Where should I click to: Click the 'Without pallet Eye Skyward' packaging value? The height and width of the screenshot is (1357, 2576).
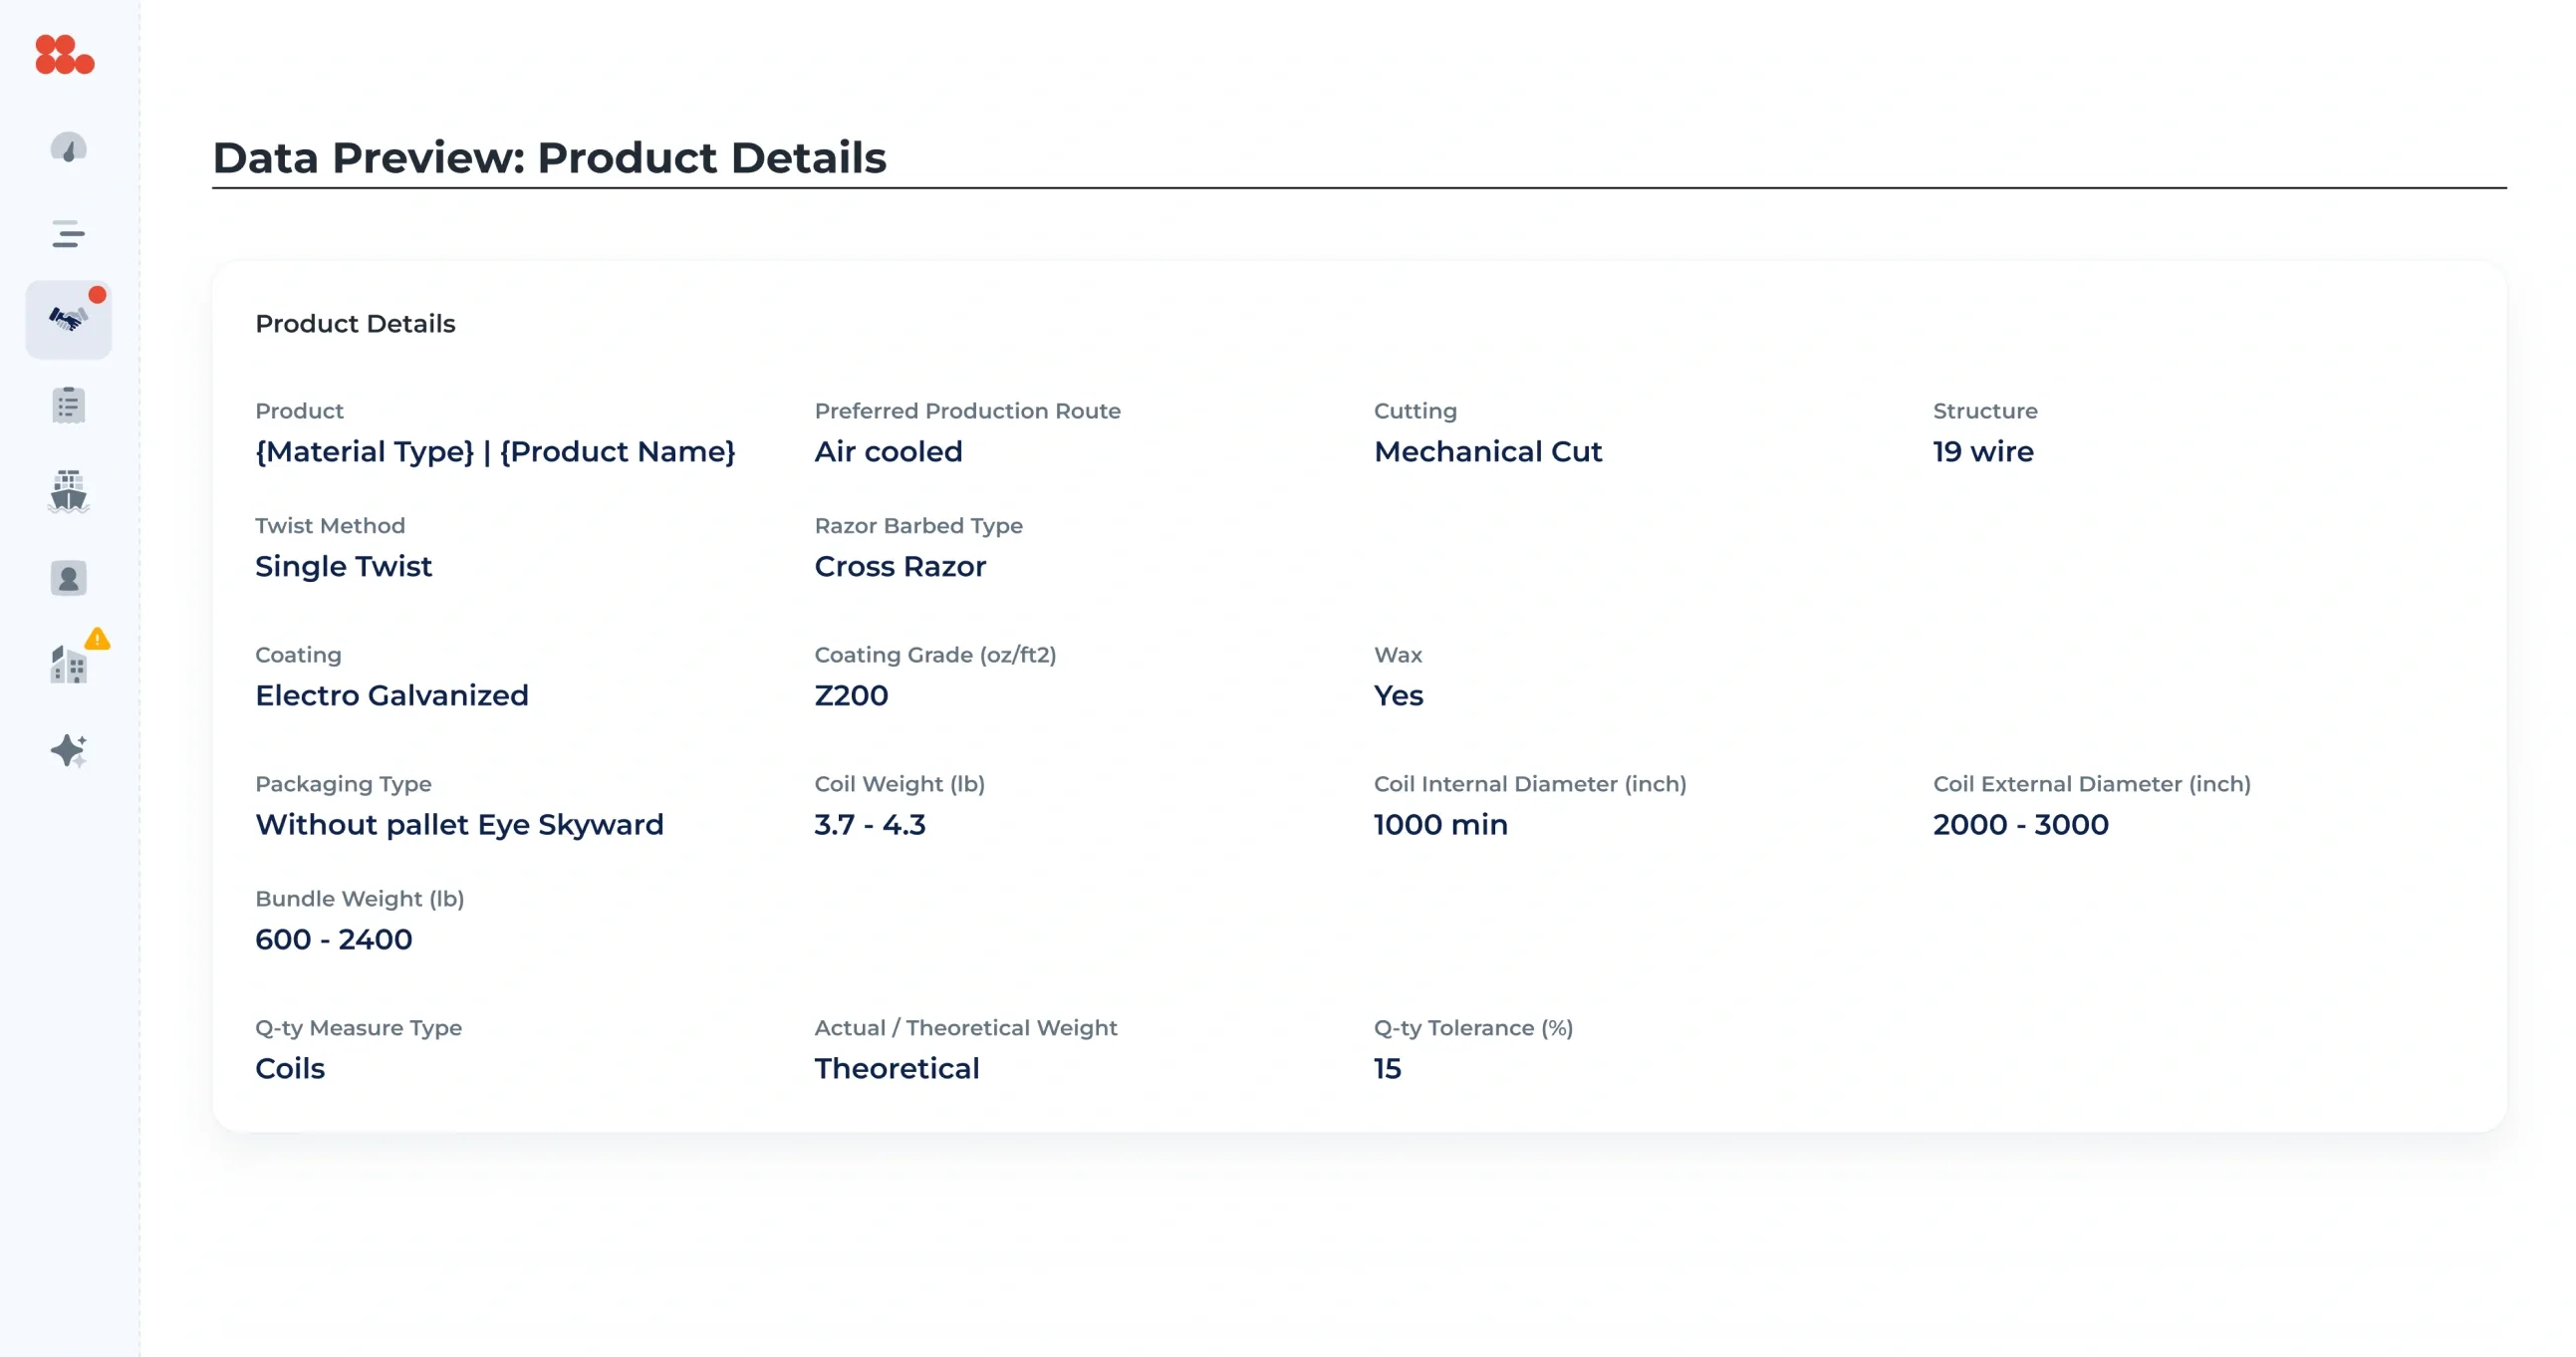coord(459,825)
